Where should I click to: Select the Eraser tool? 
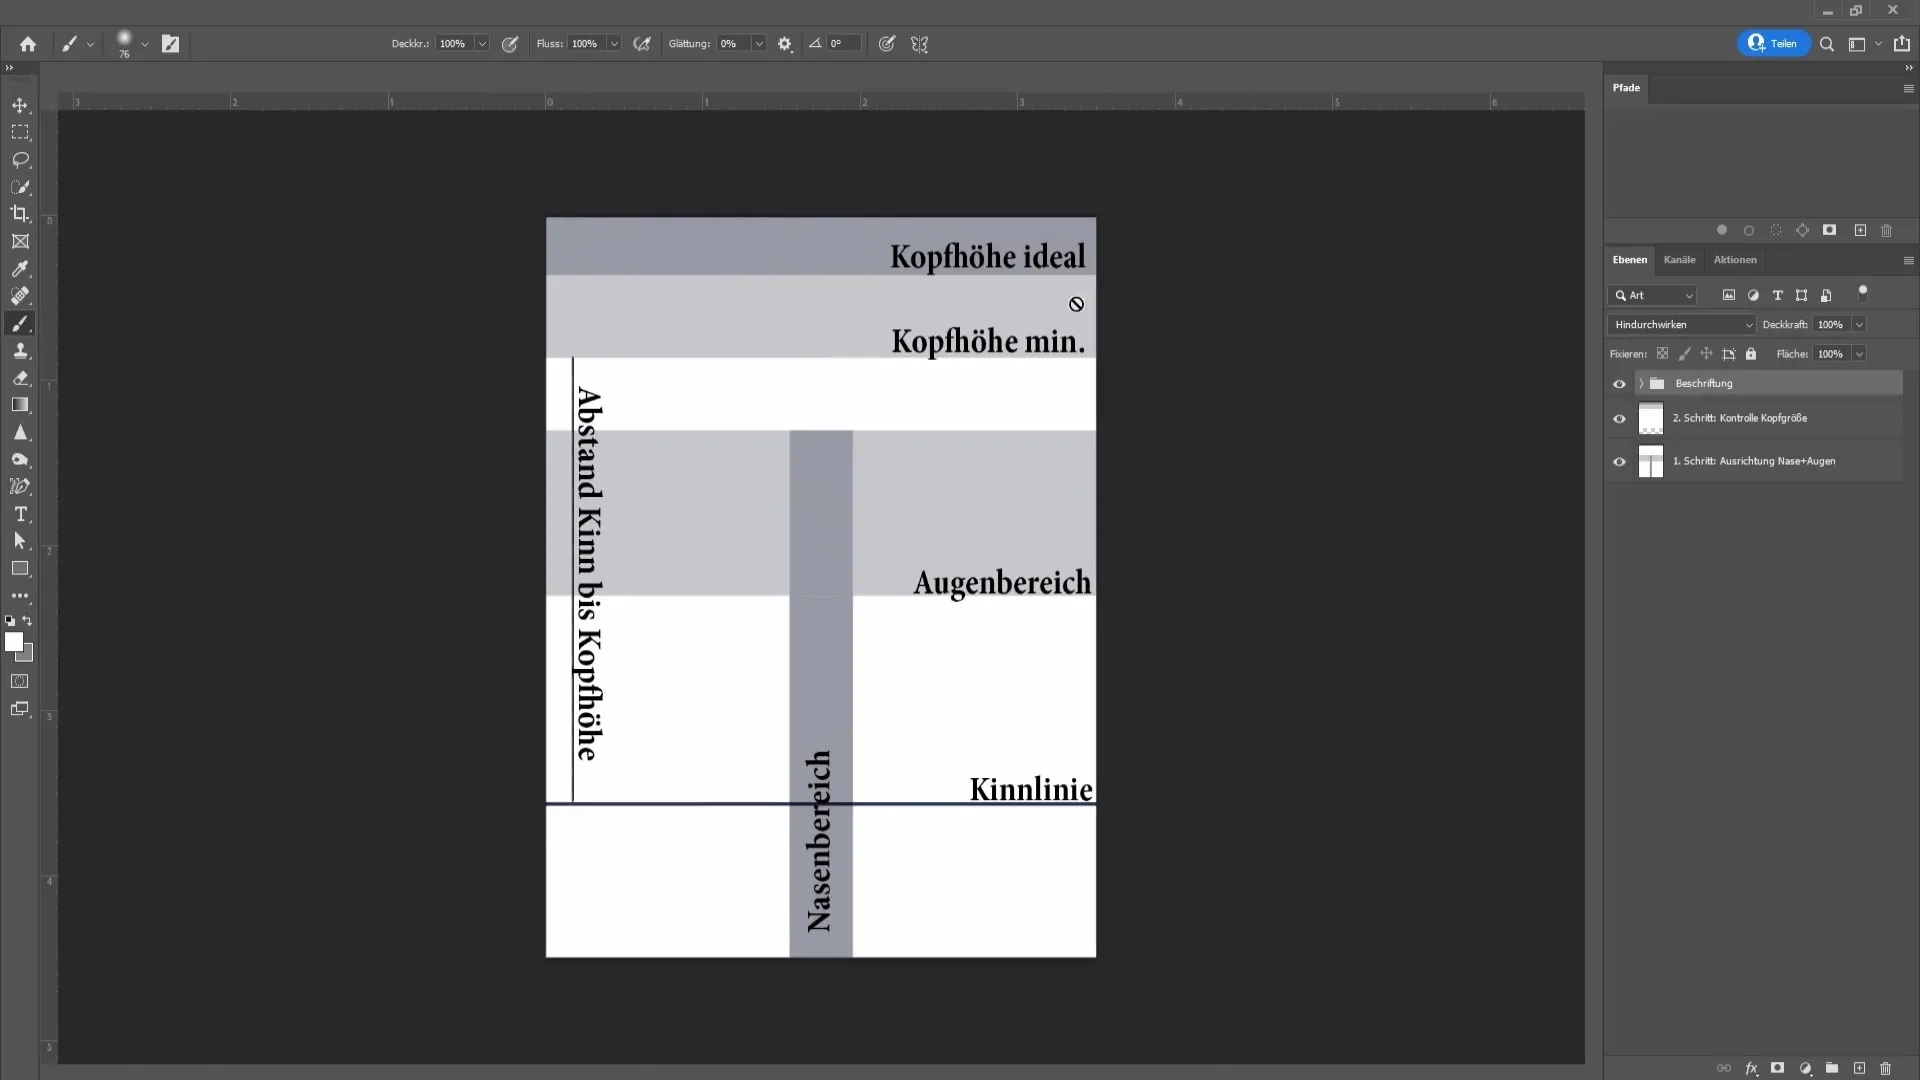[x=20, y=378]
